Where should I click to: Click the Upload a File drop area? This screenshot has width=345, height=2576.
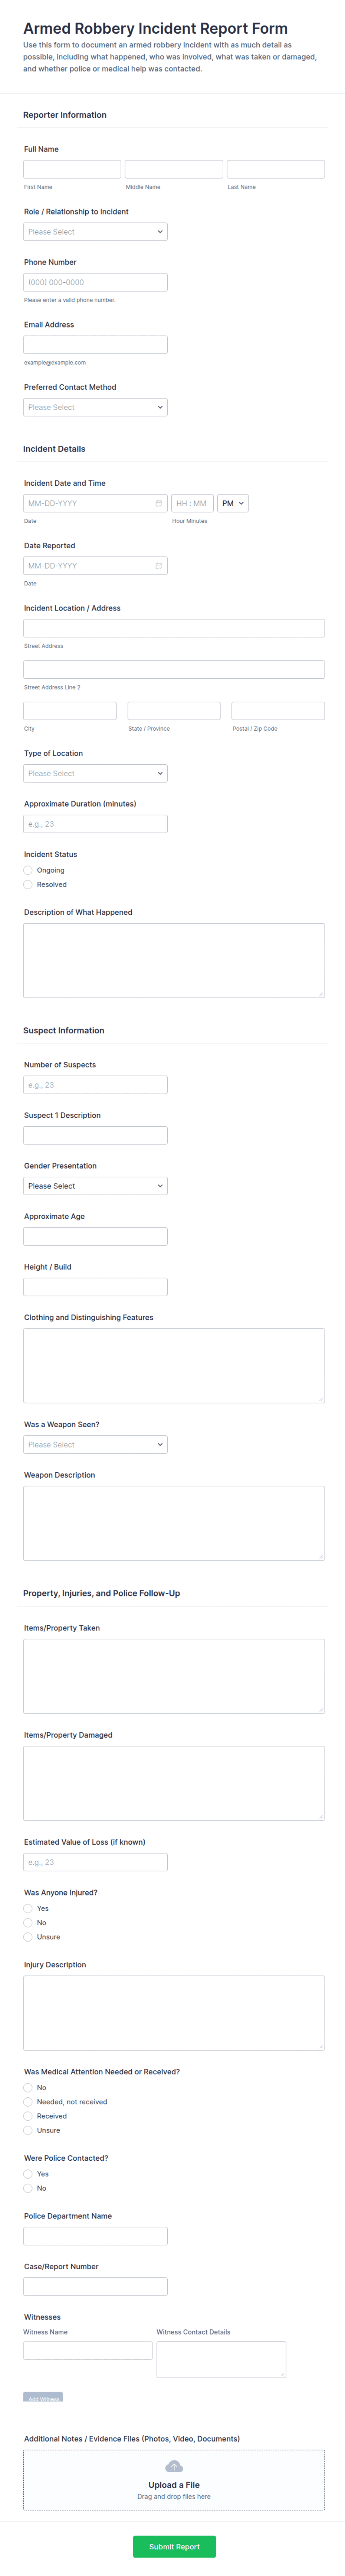[174, 2480]
